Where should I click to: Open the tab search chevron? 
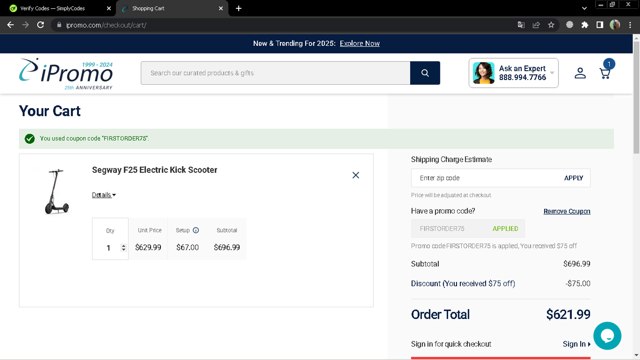pos(584,8)
